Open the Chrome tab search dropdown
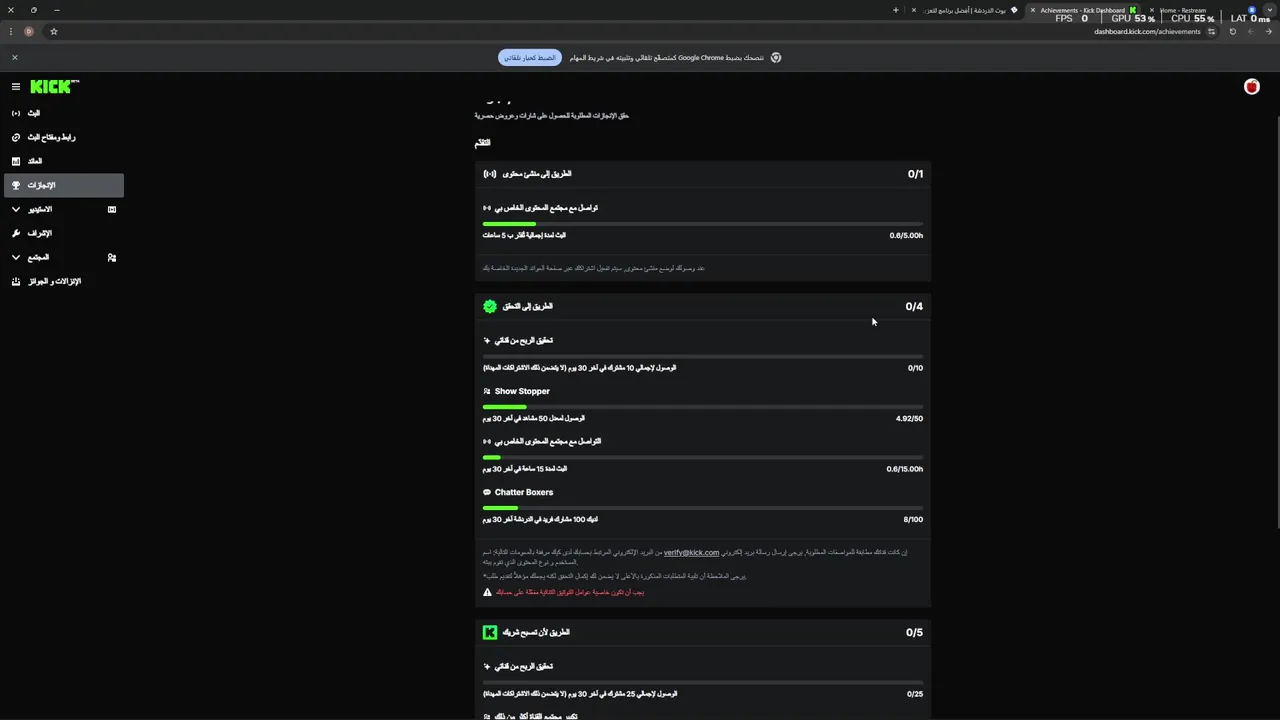This screenshot has height=720, width=1280. pyautogui.click(x=1270, y=10)
